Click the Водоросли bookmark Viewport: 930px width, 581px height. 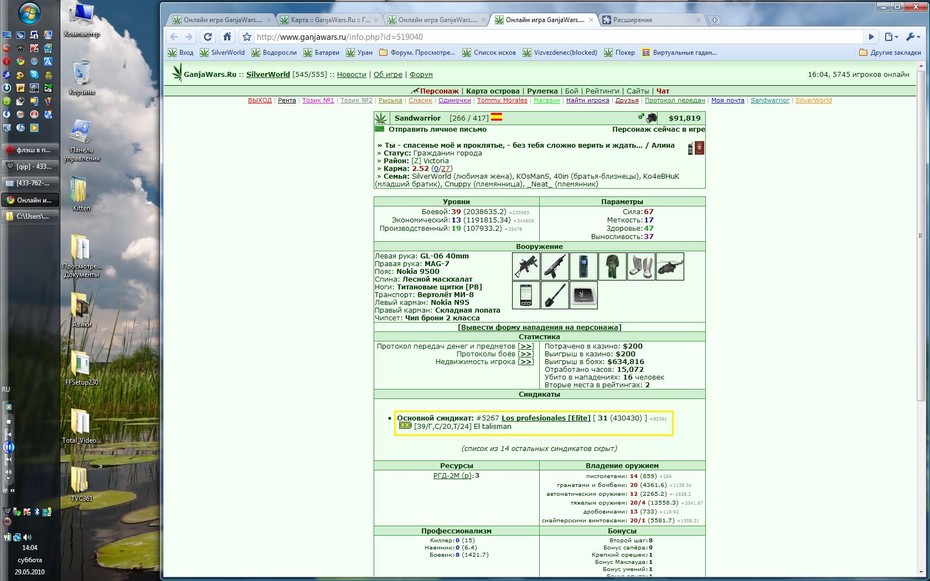pyautogui.click(x=273, y=53)
